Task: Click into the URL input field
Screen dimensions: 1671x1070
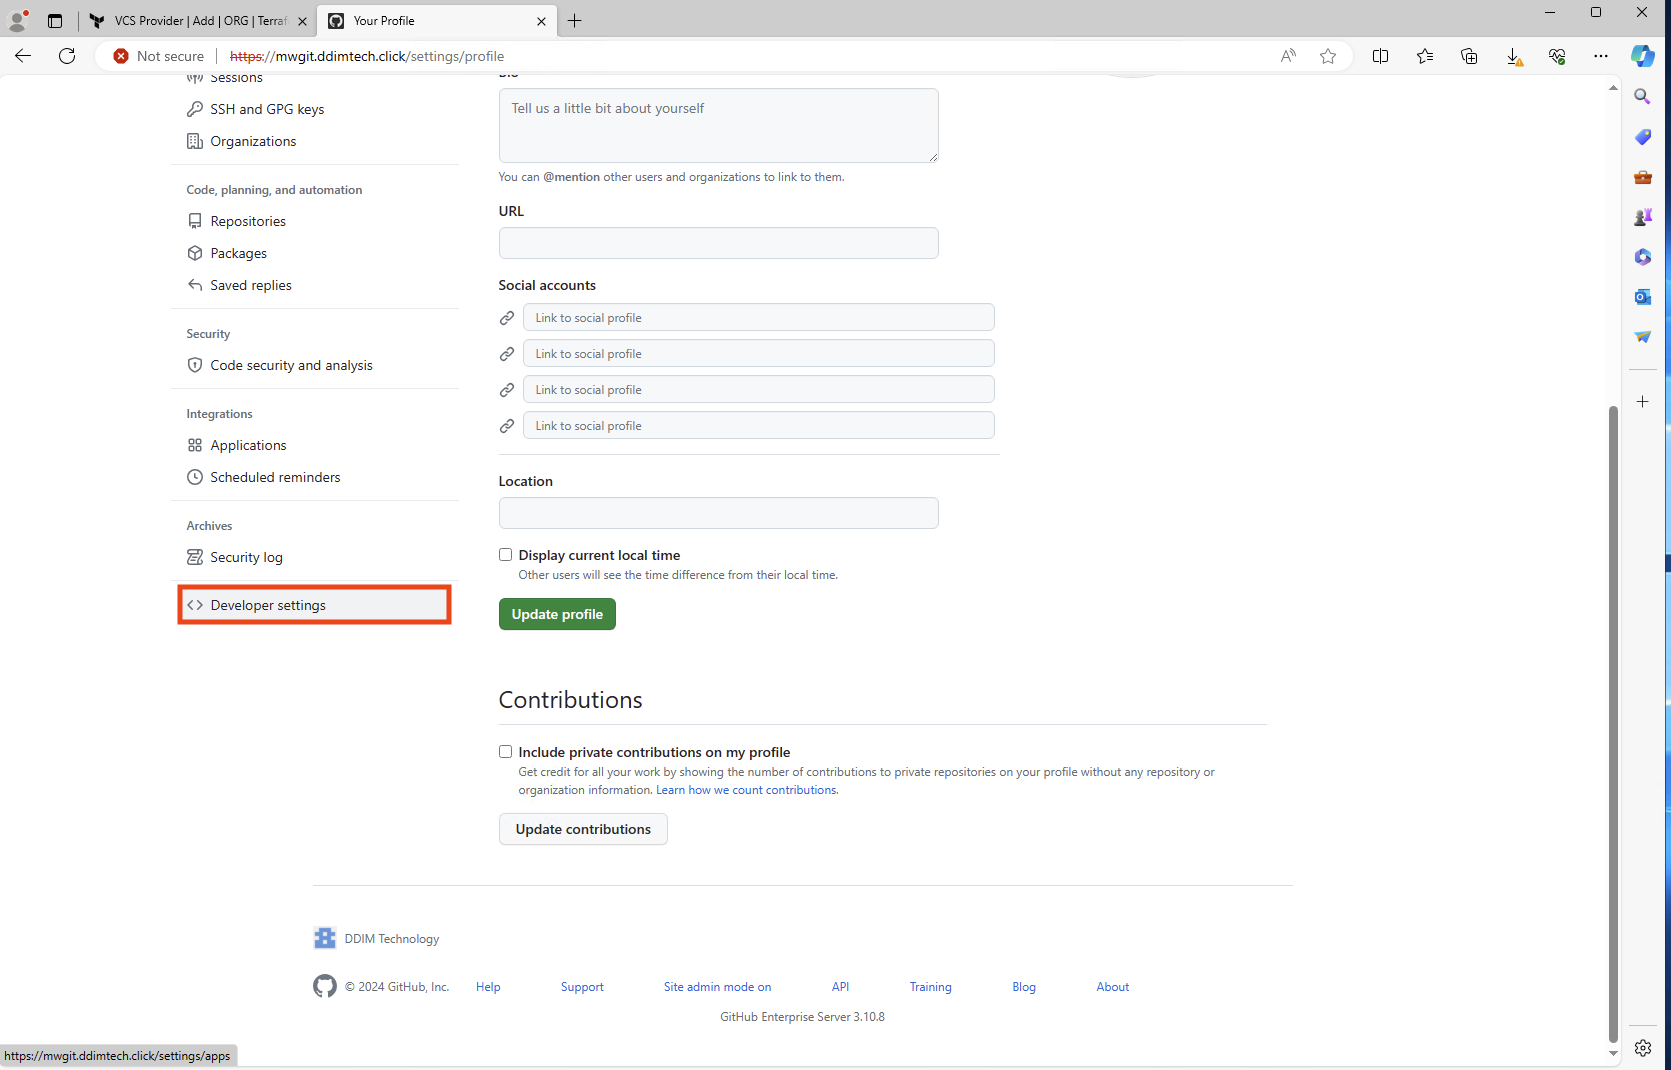Action: pyautogui.click(x=718, y=243)
